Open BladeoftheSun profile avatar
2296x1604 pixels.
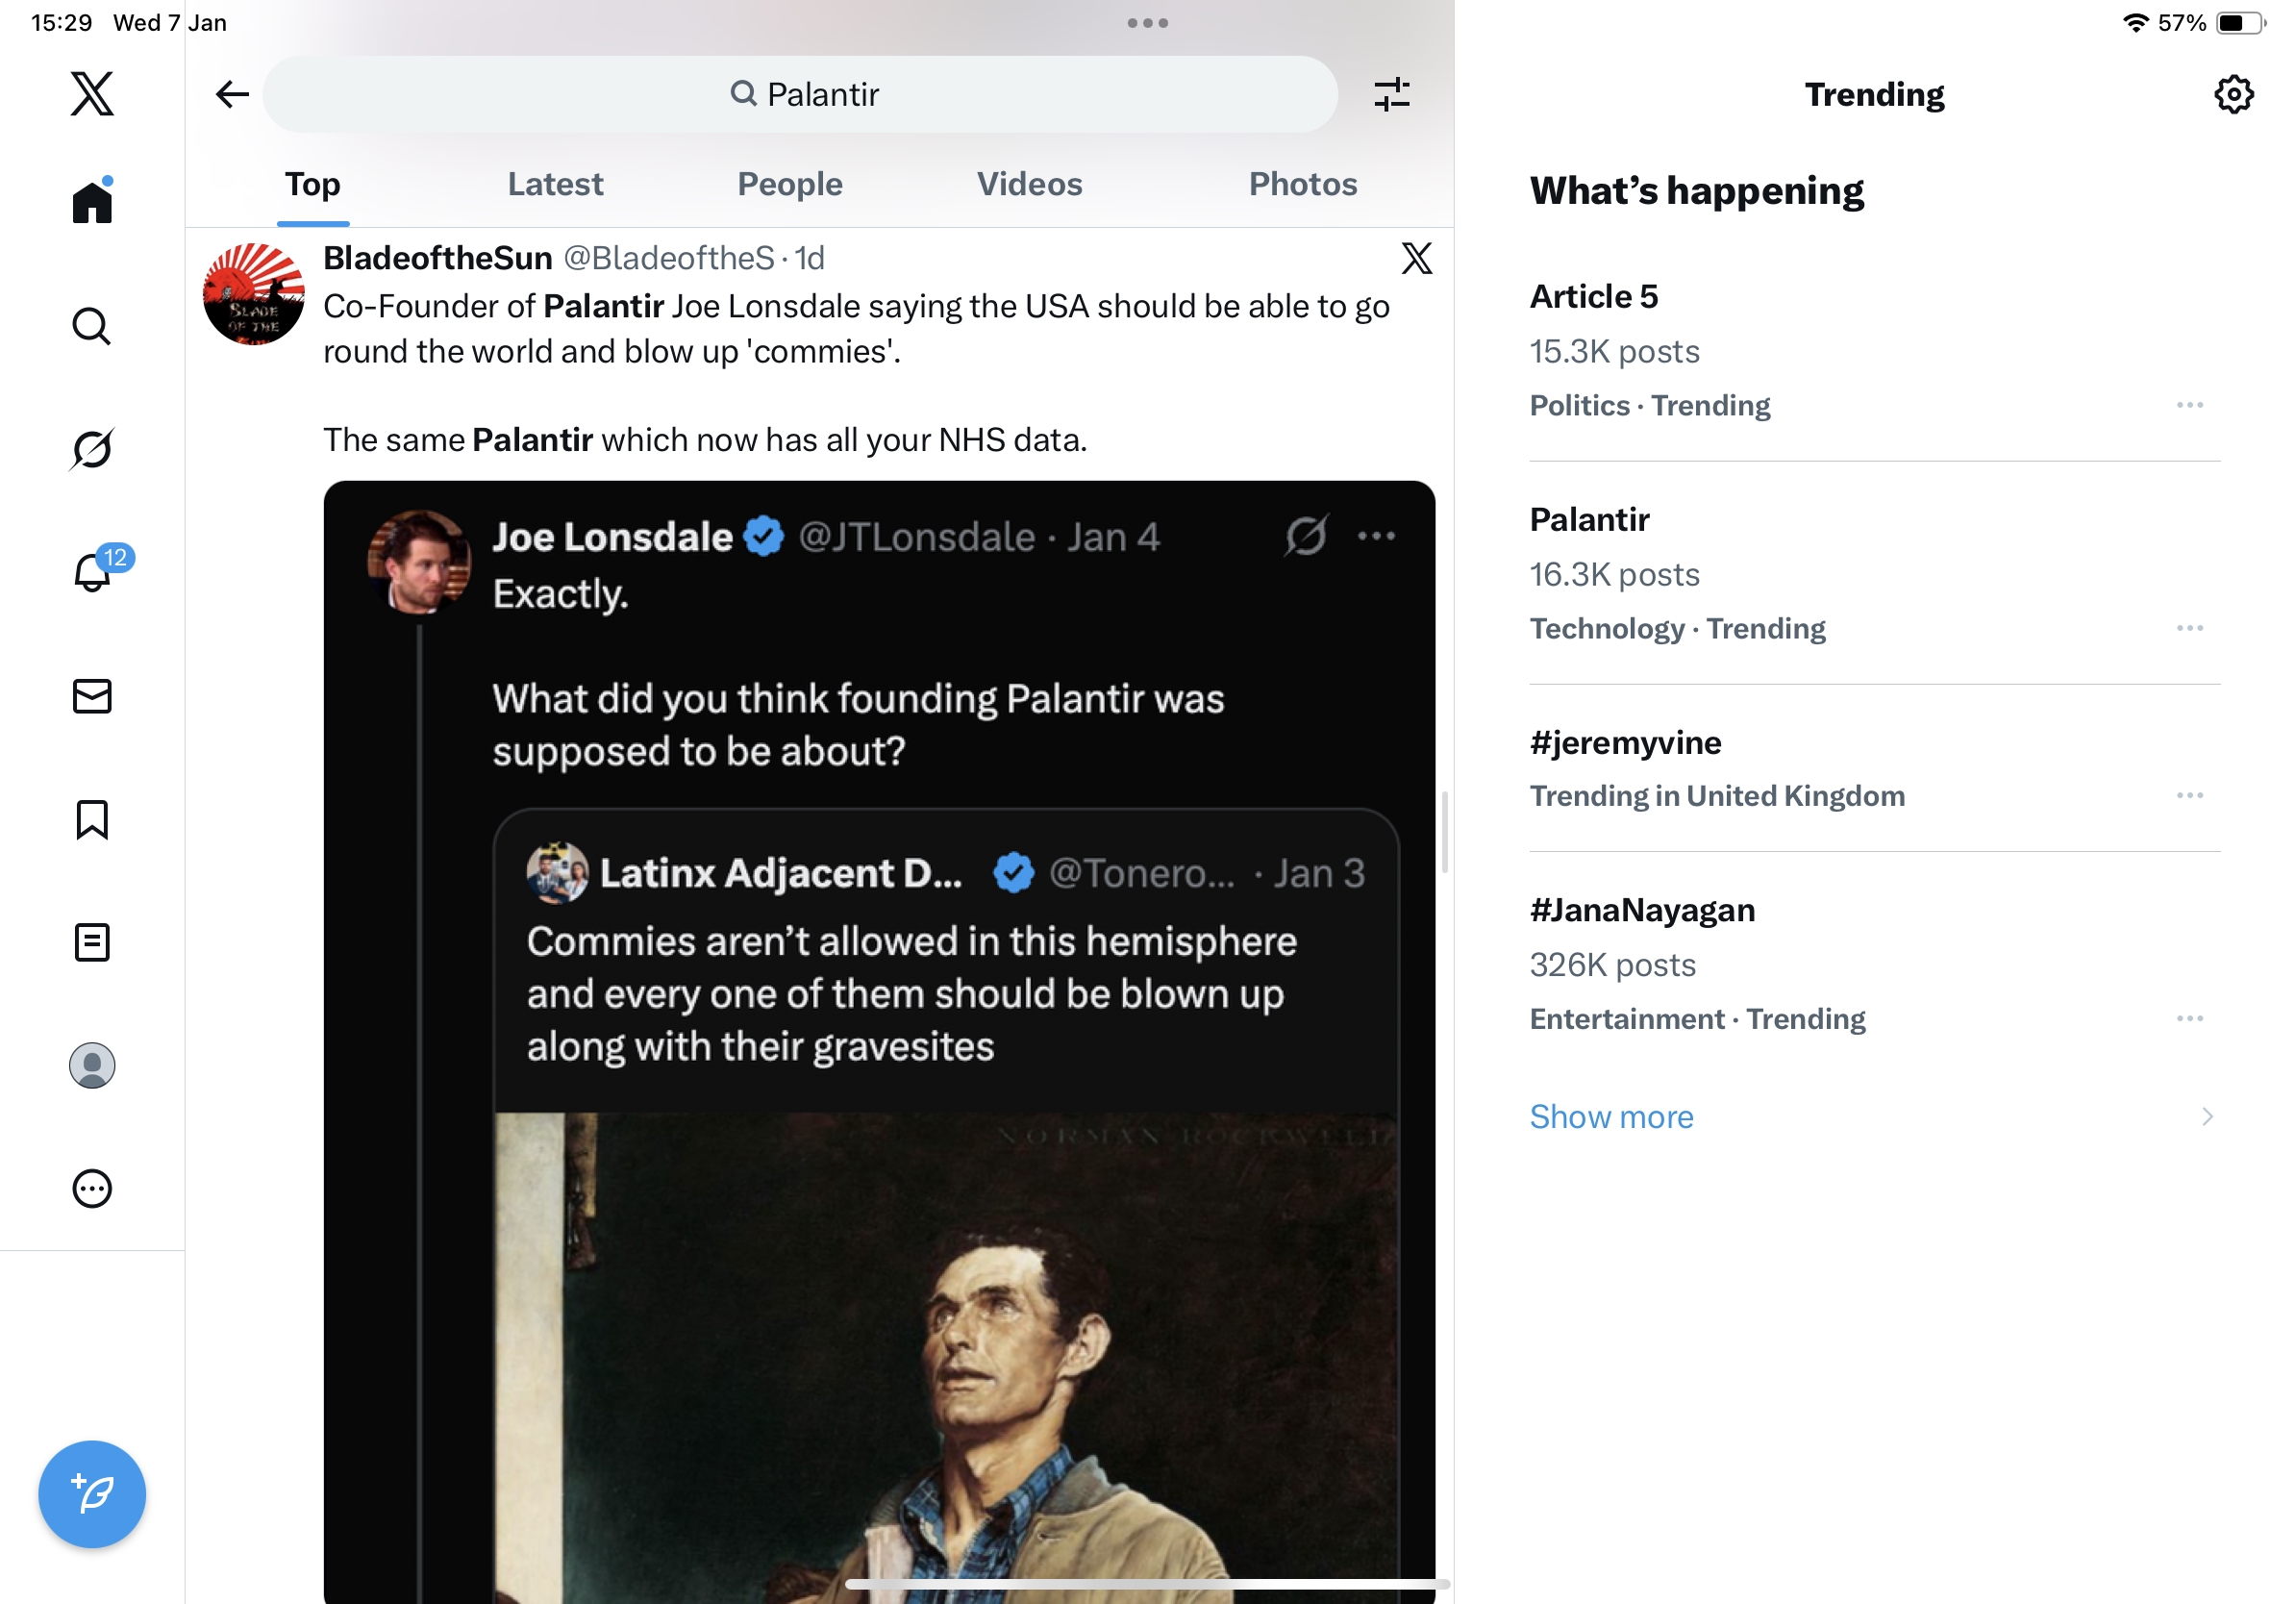coord(254,294)
